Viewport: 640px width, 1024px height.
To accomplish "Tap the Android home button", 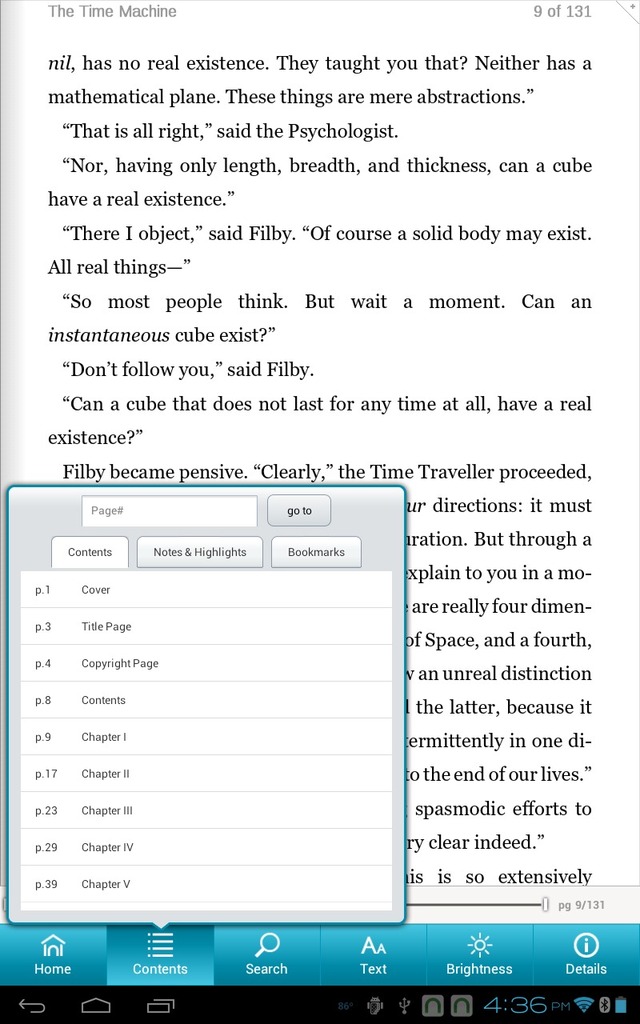I will [96, 1006].
